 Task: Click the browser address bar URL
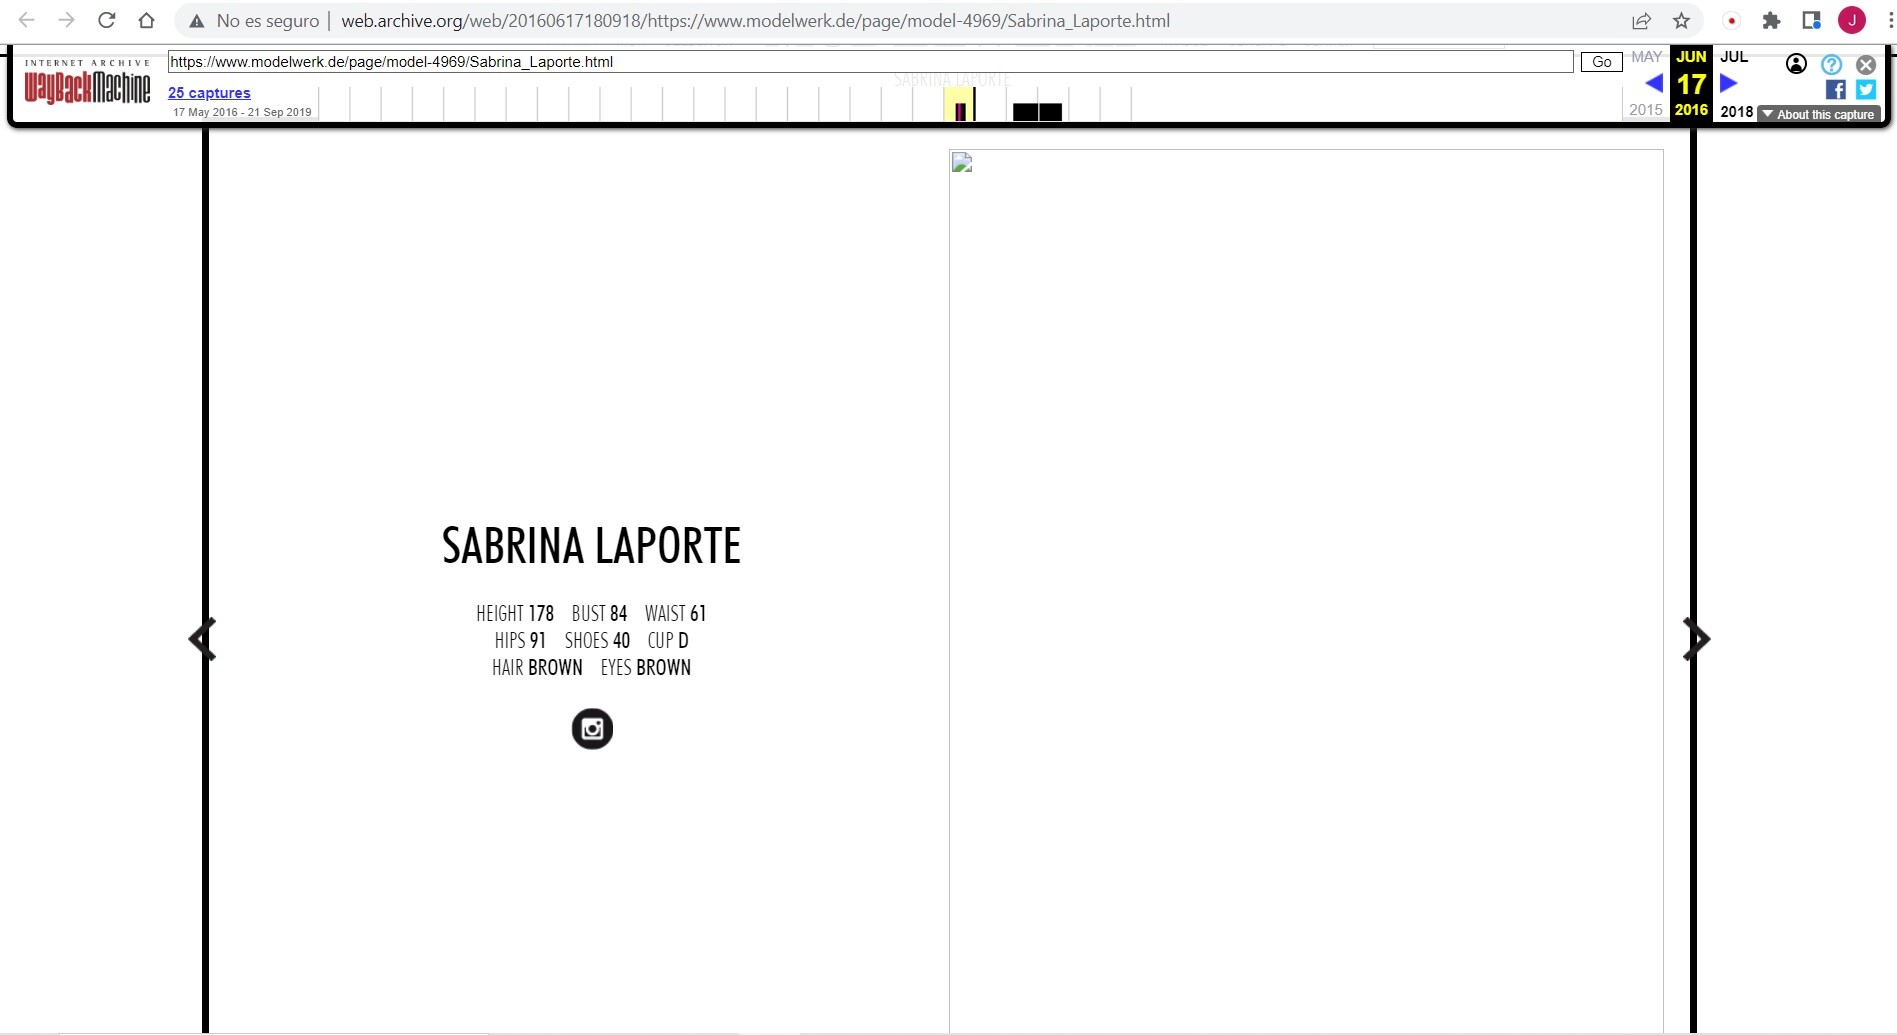click(x=755, y=20)
